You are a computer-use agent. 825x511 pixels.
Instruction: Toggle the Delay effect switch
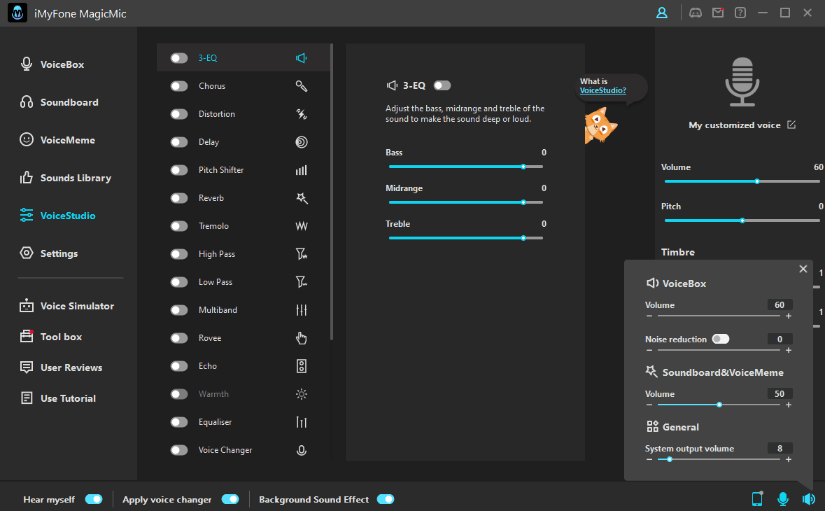[x=179, y=142]
